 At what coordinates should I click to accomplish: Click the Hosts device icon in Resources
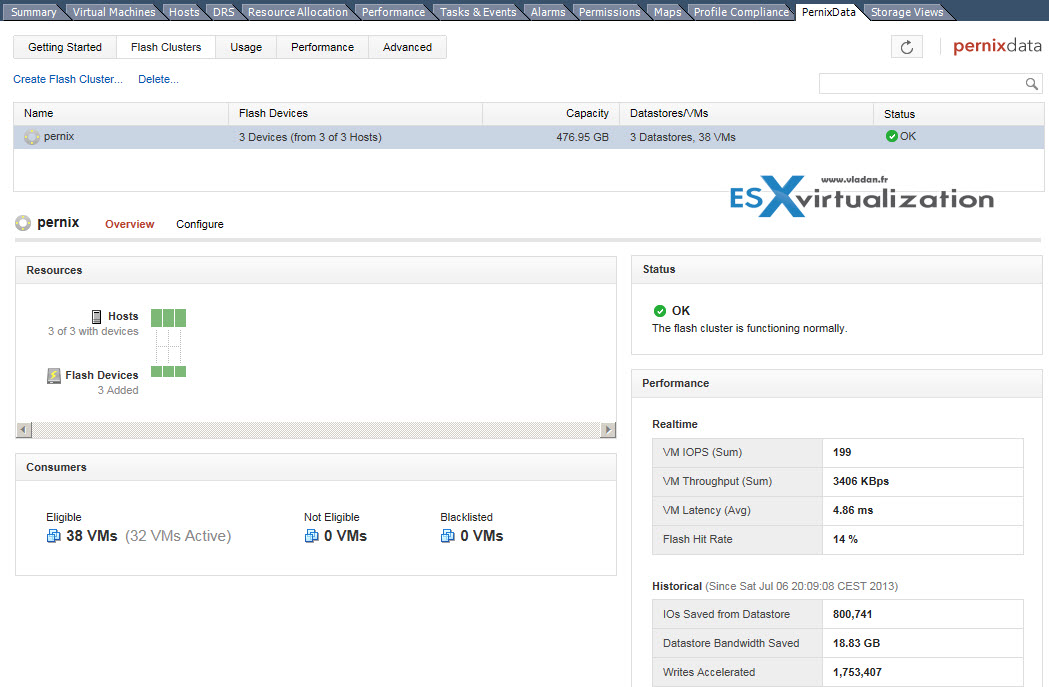point(96,316)
